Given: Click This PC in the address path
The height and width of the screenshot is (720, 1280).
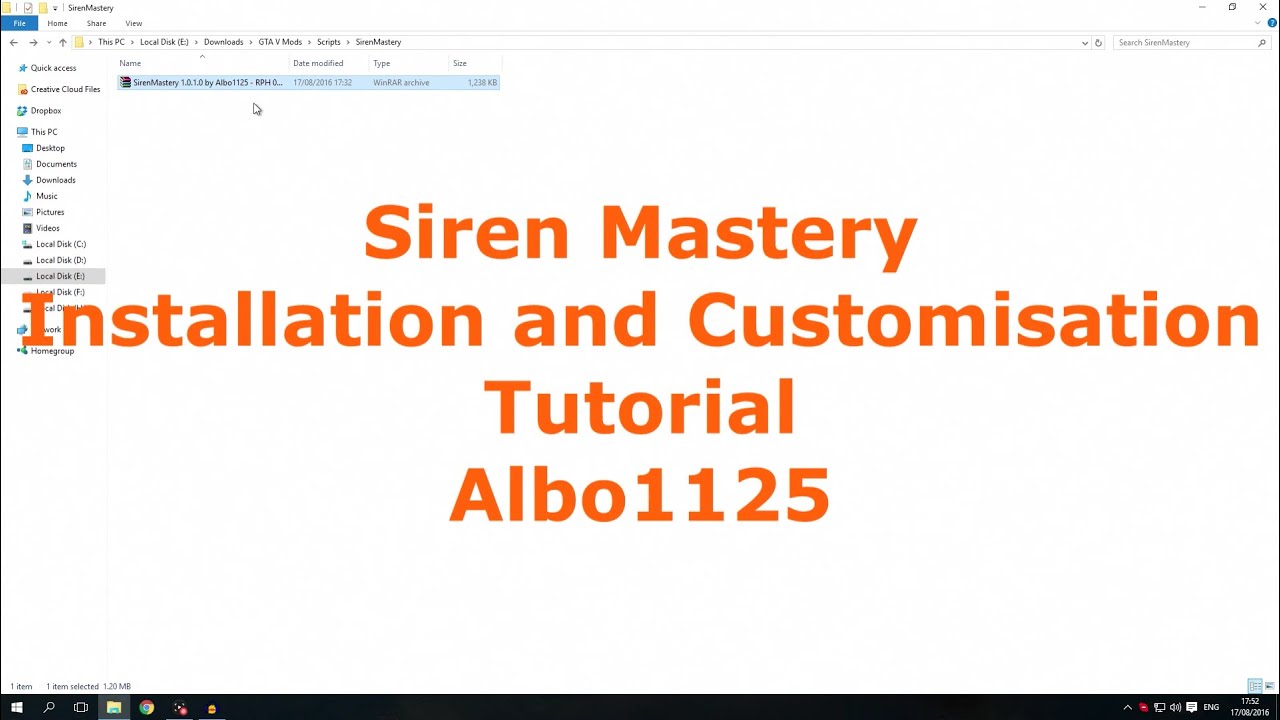Looking at the screenshot, I should click(x=111, y=42).
